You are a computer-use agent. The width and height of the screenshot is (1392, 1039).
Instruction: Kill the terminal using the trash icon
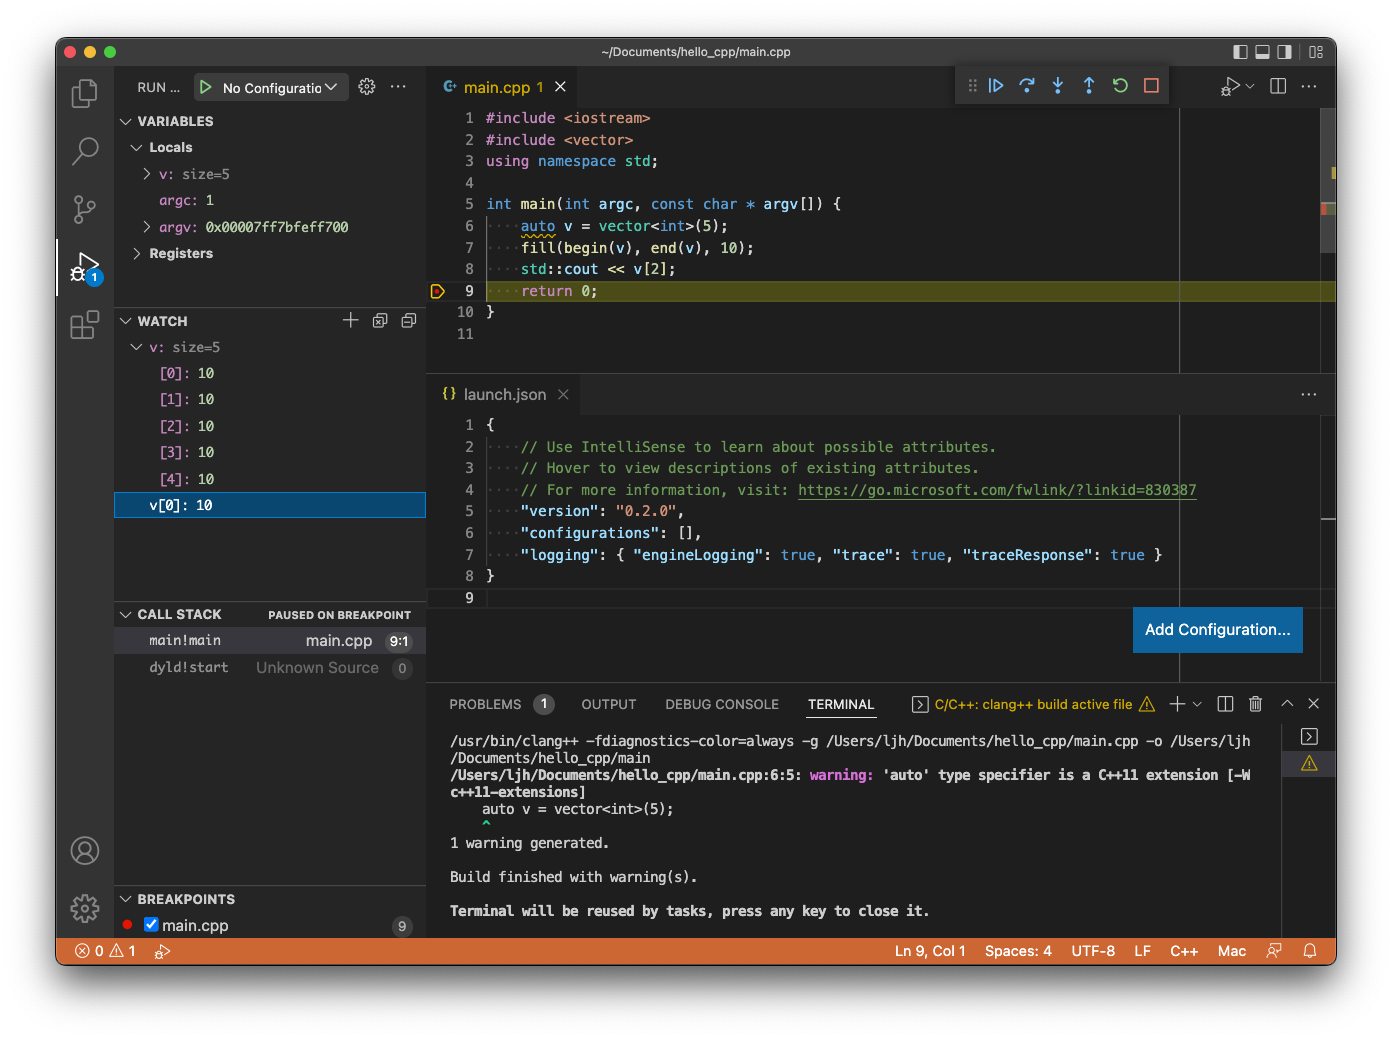pyautogui.click(x=1255, y=704)
